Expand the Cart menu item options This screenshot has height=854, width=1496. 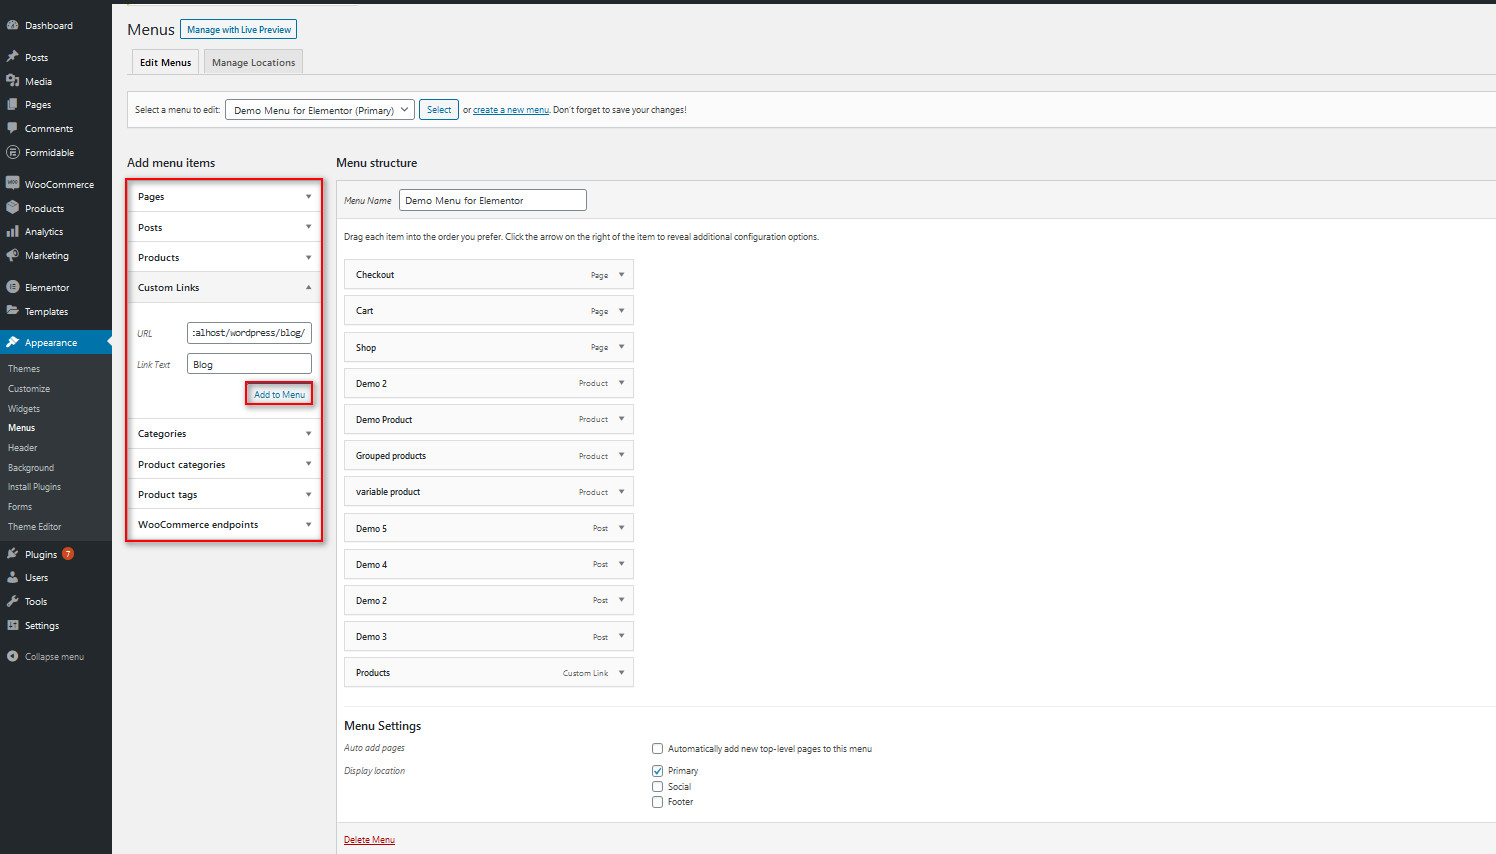tap(621, 311)
